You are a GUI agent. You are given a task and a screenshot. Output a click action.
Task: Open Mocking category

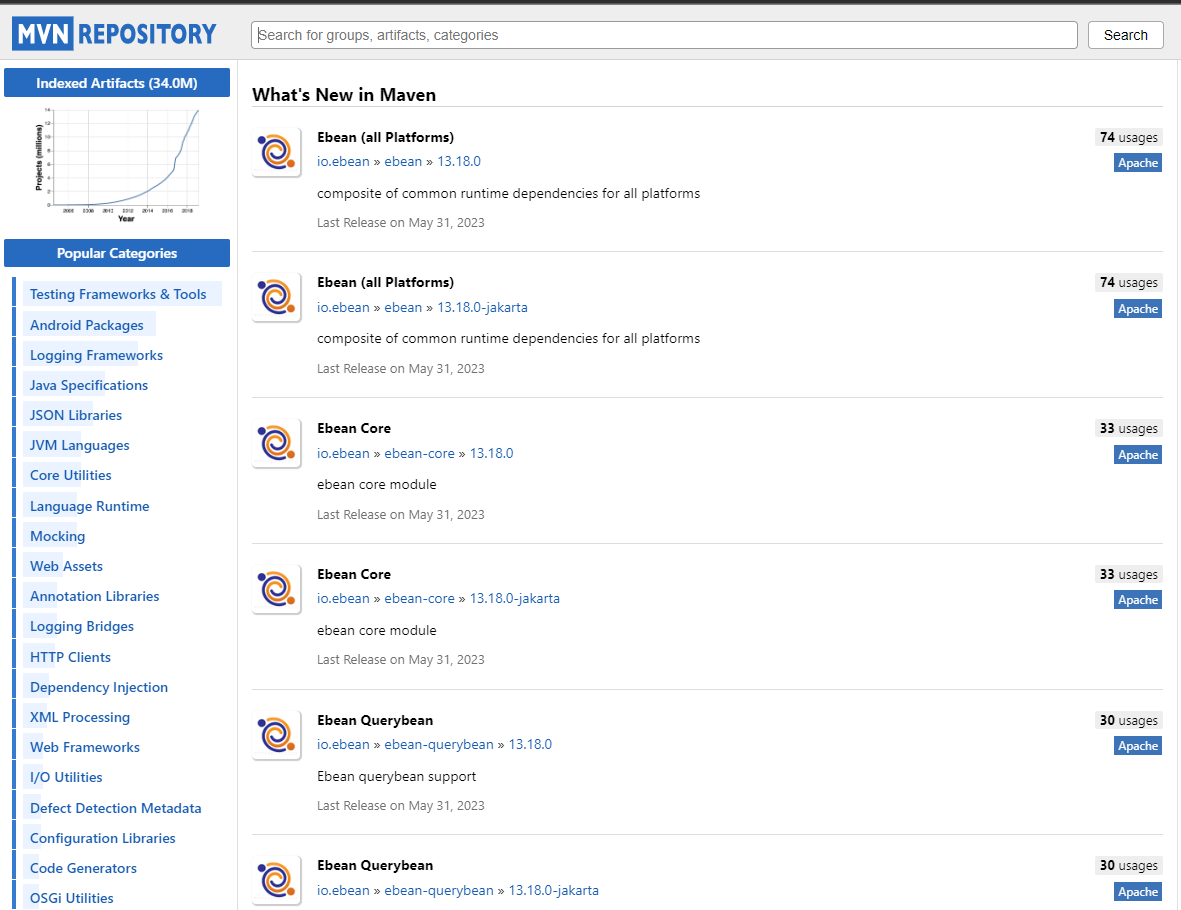57,536
